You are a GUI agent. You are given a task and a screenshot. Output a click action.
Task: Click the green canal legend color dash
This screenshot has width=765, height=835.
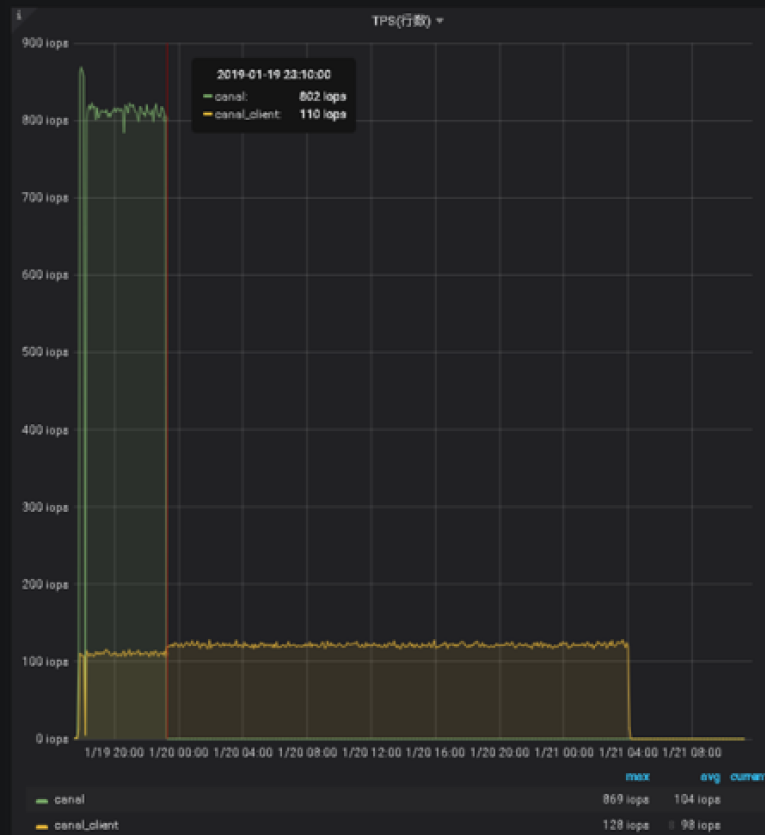[x=41, y=800]
